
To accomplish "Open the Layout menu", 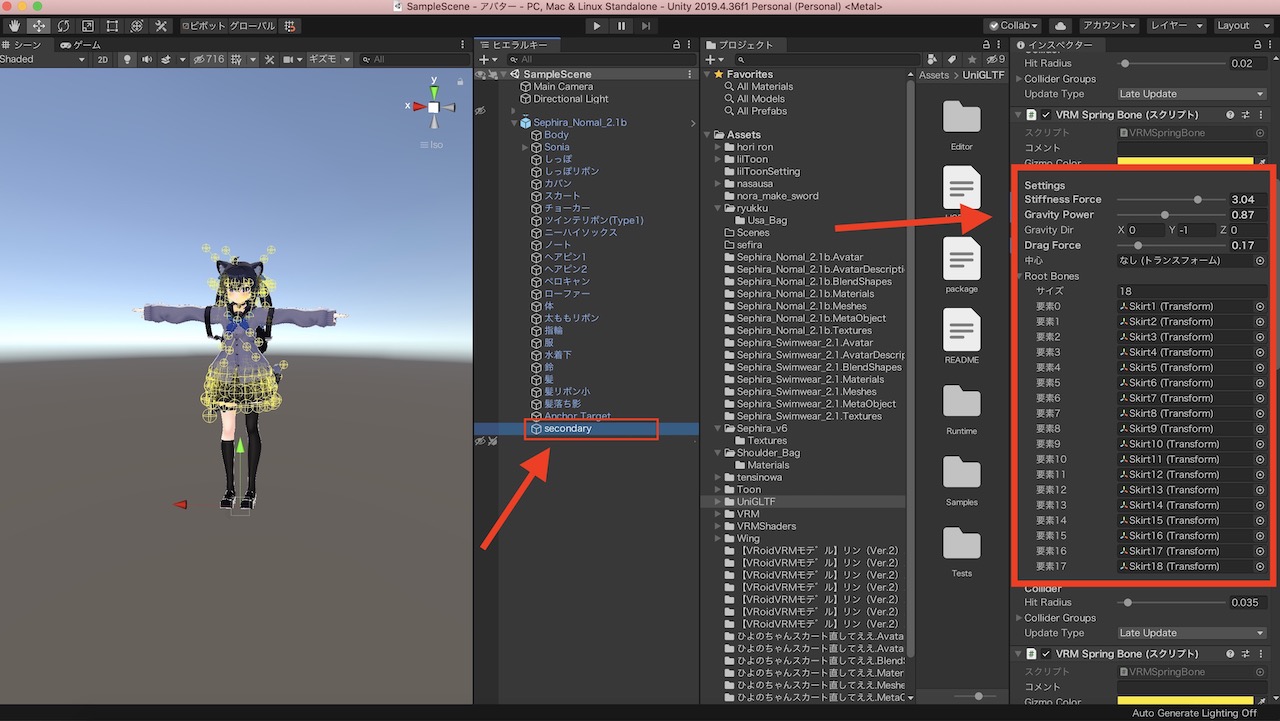I will coord(1243,25).
